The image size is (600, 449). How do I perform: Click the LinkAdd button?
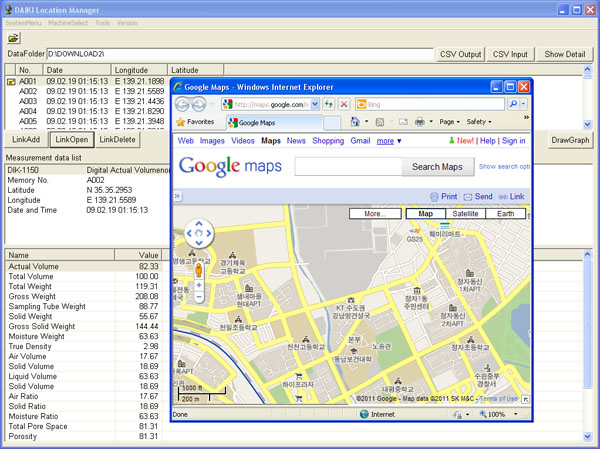(26, 140)
